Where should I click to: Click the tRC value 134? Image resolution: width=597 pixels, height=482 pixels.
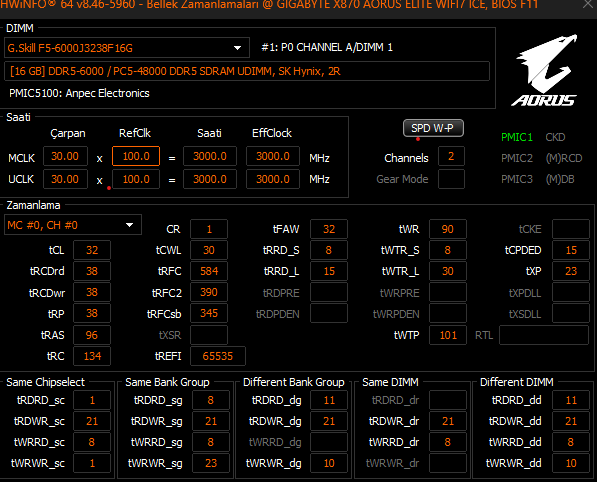[x=92, y=356]
